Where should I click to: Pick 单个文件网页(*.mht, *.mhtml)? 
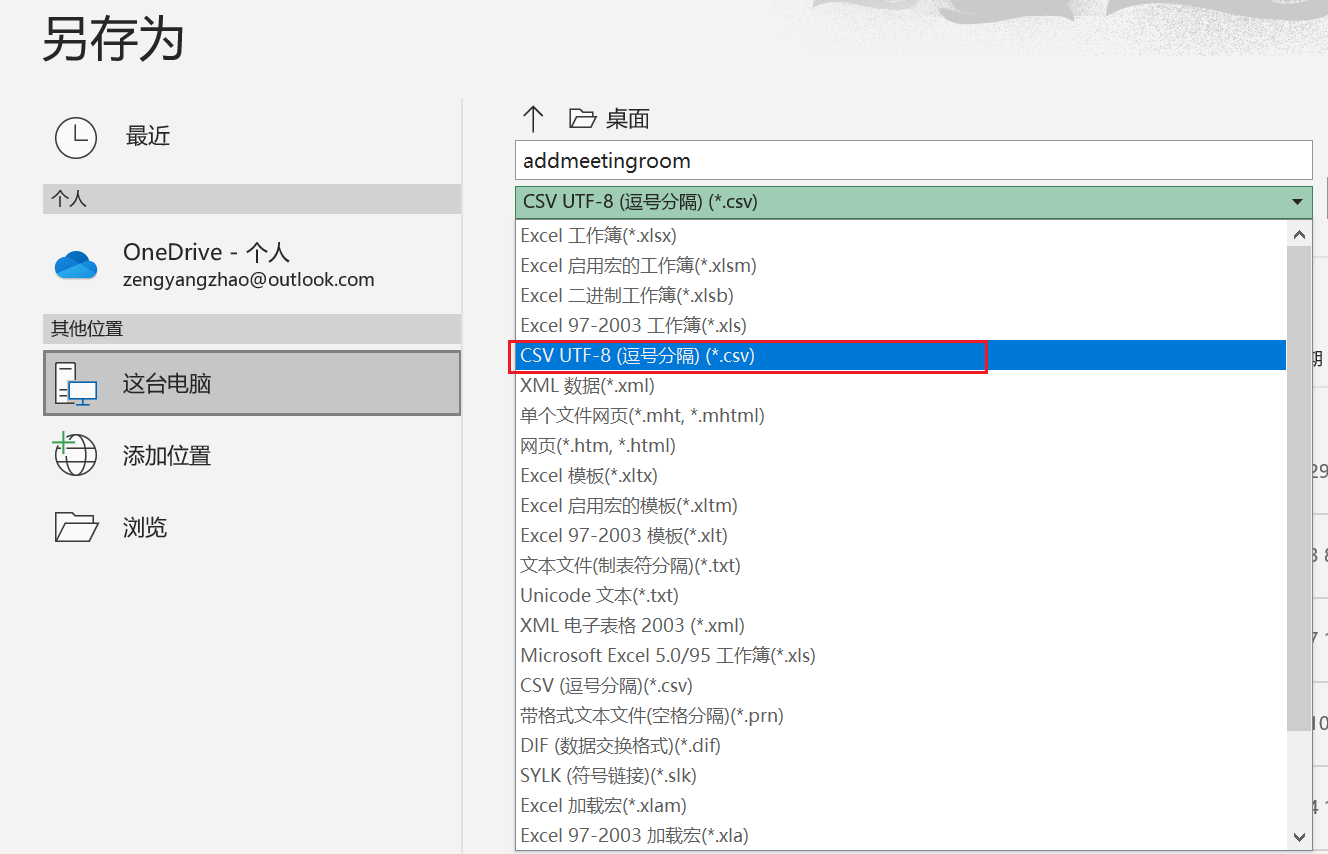tap(901, 416)
